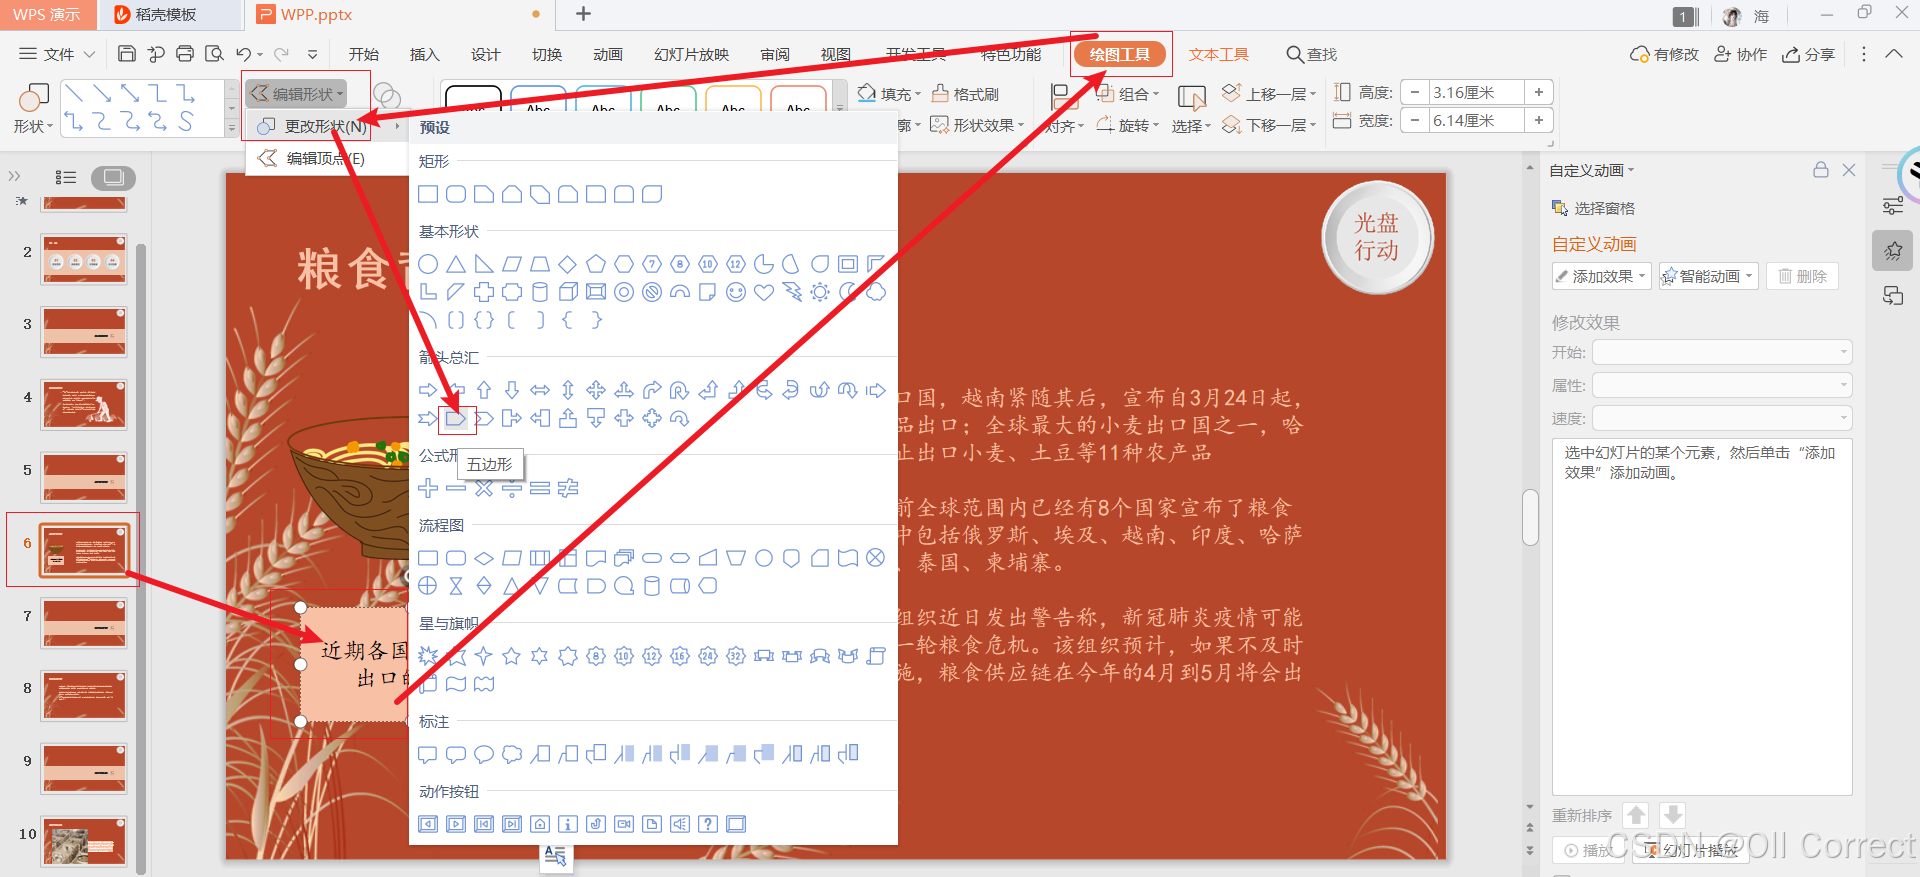The height and width of the screenshot is (877, 1920).
Task: Decrease the 宽度 width with minus
Action: pyautogui.click(x=1415, y=120)
